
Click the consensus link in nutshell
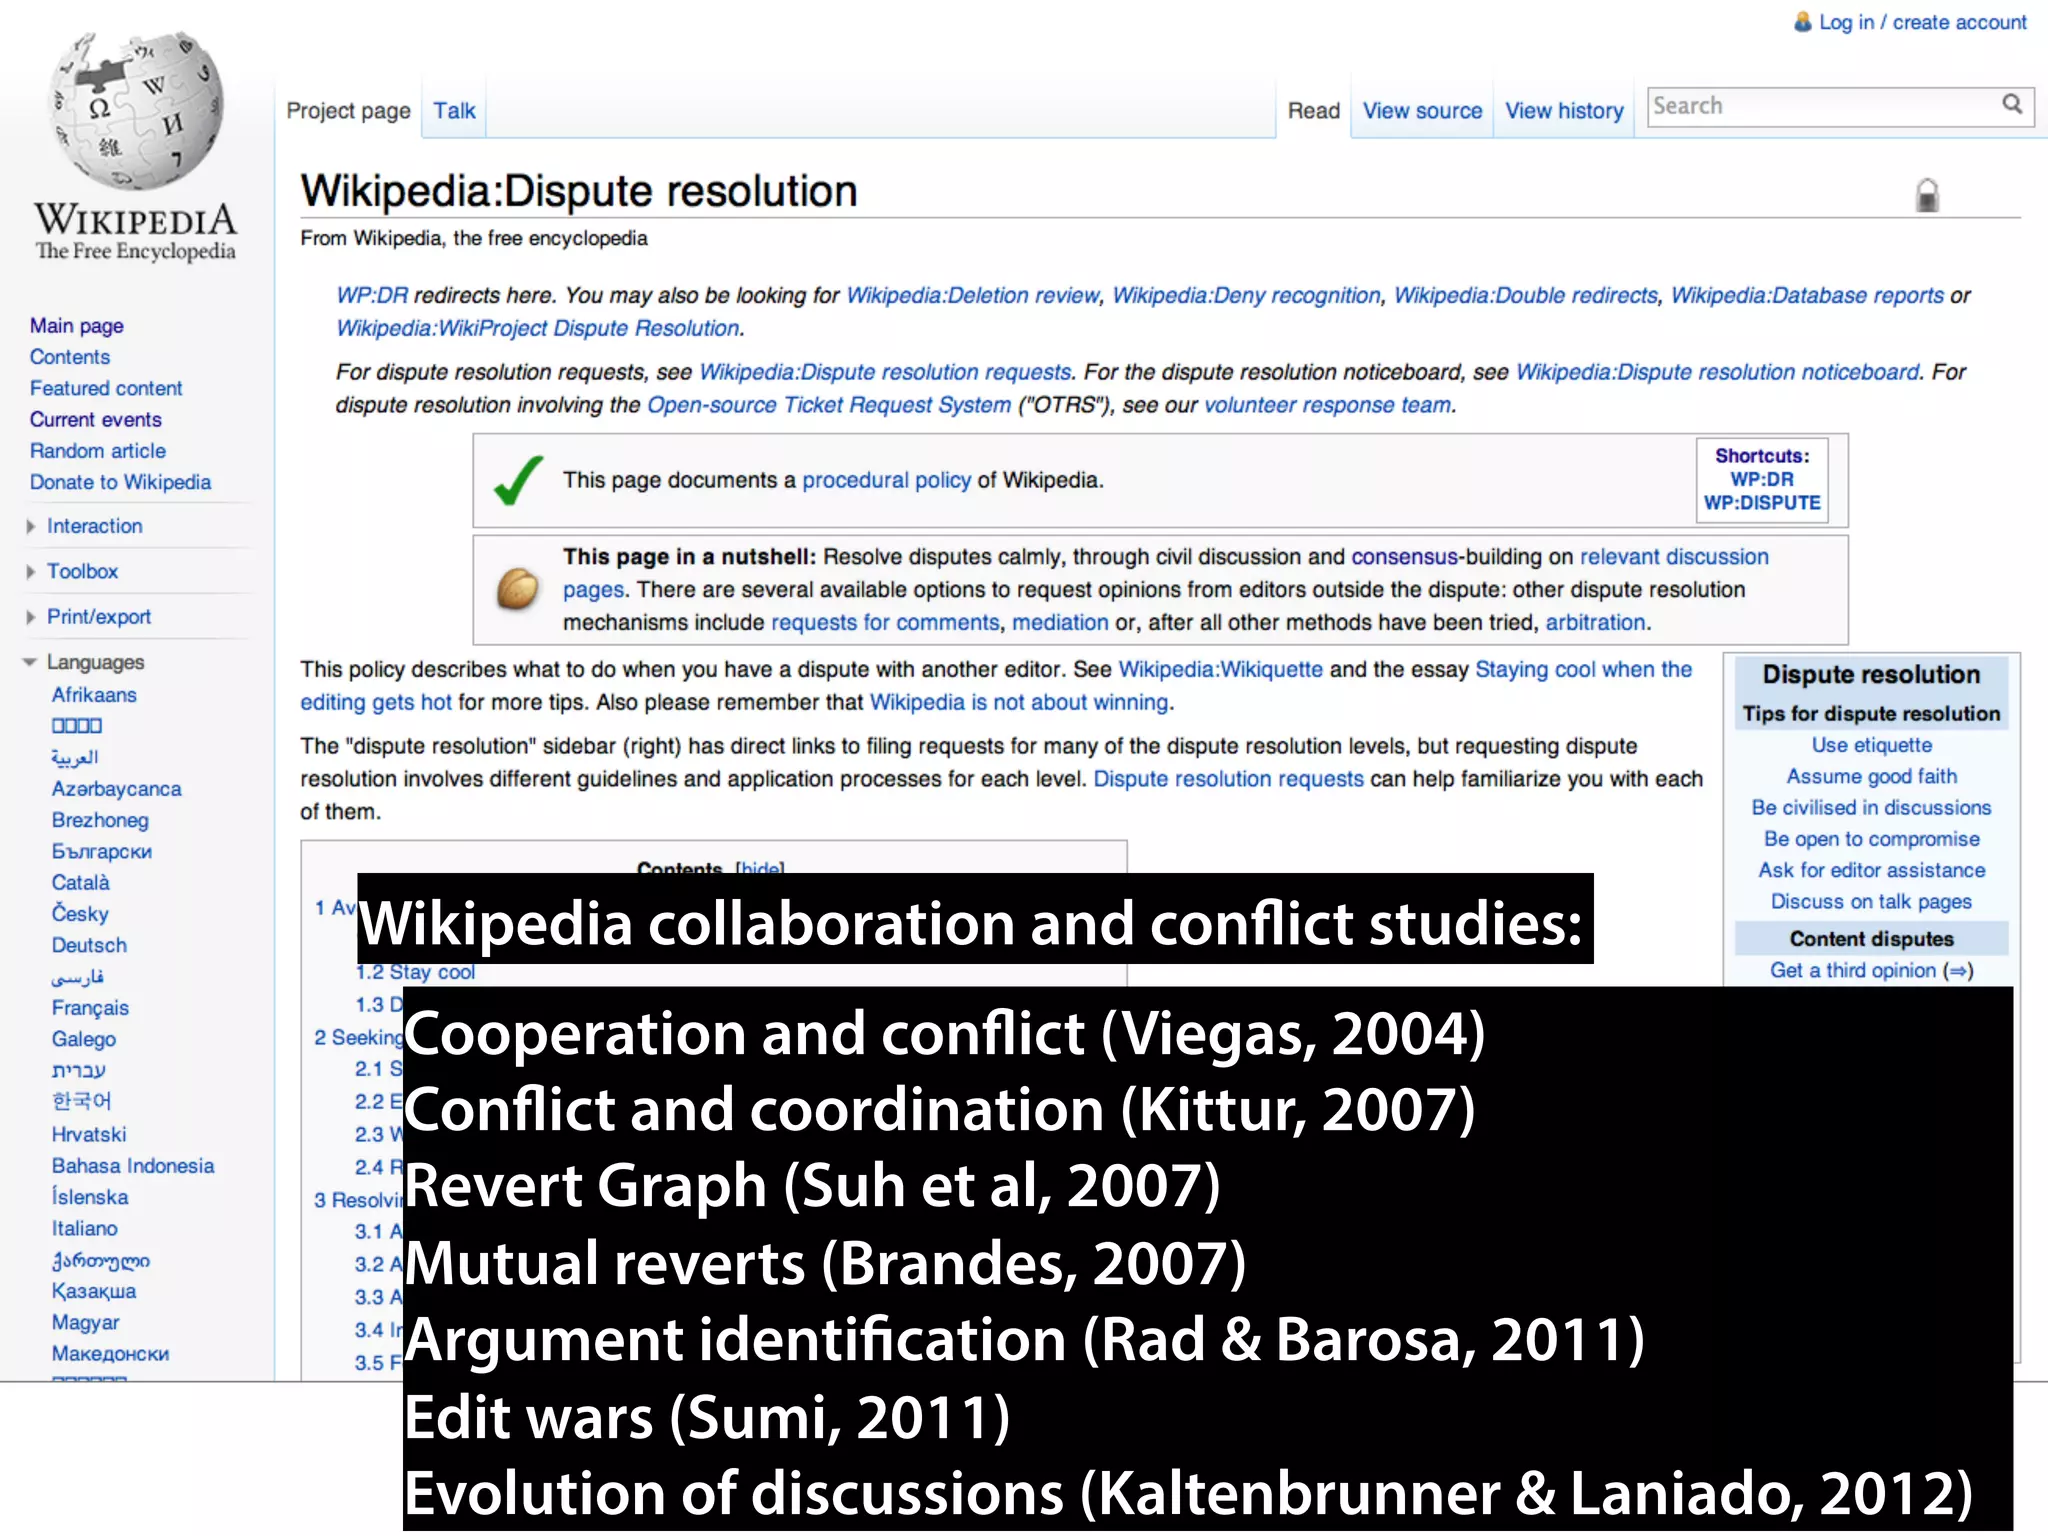click(1405, 557)
